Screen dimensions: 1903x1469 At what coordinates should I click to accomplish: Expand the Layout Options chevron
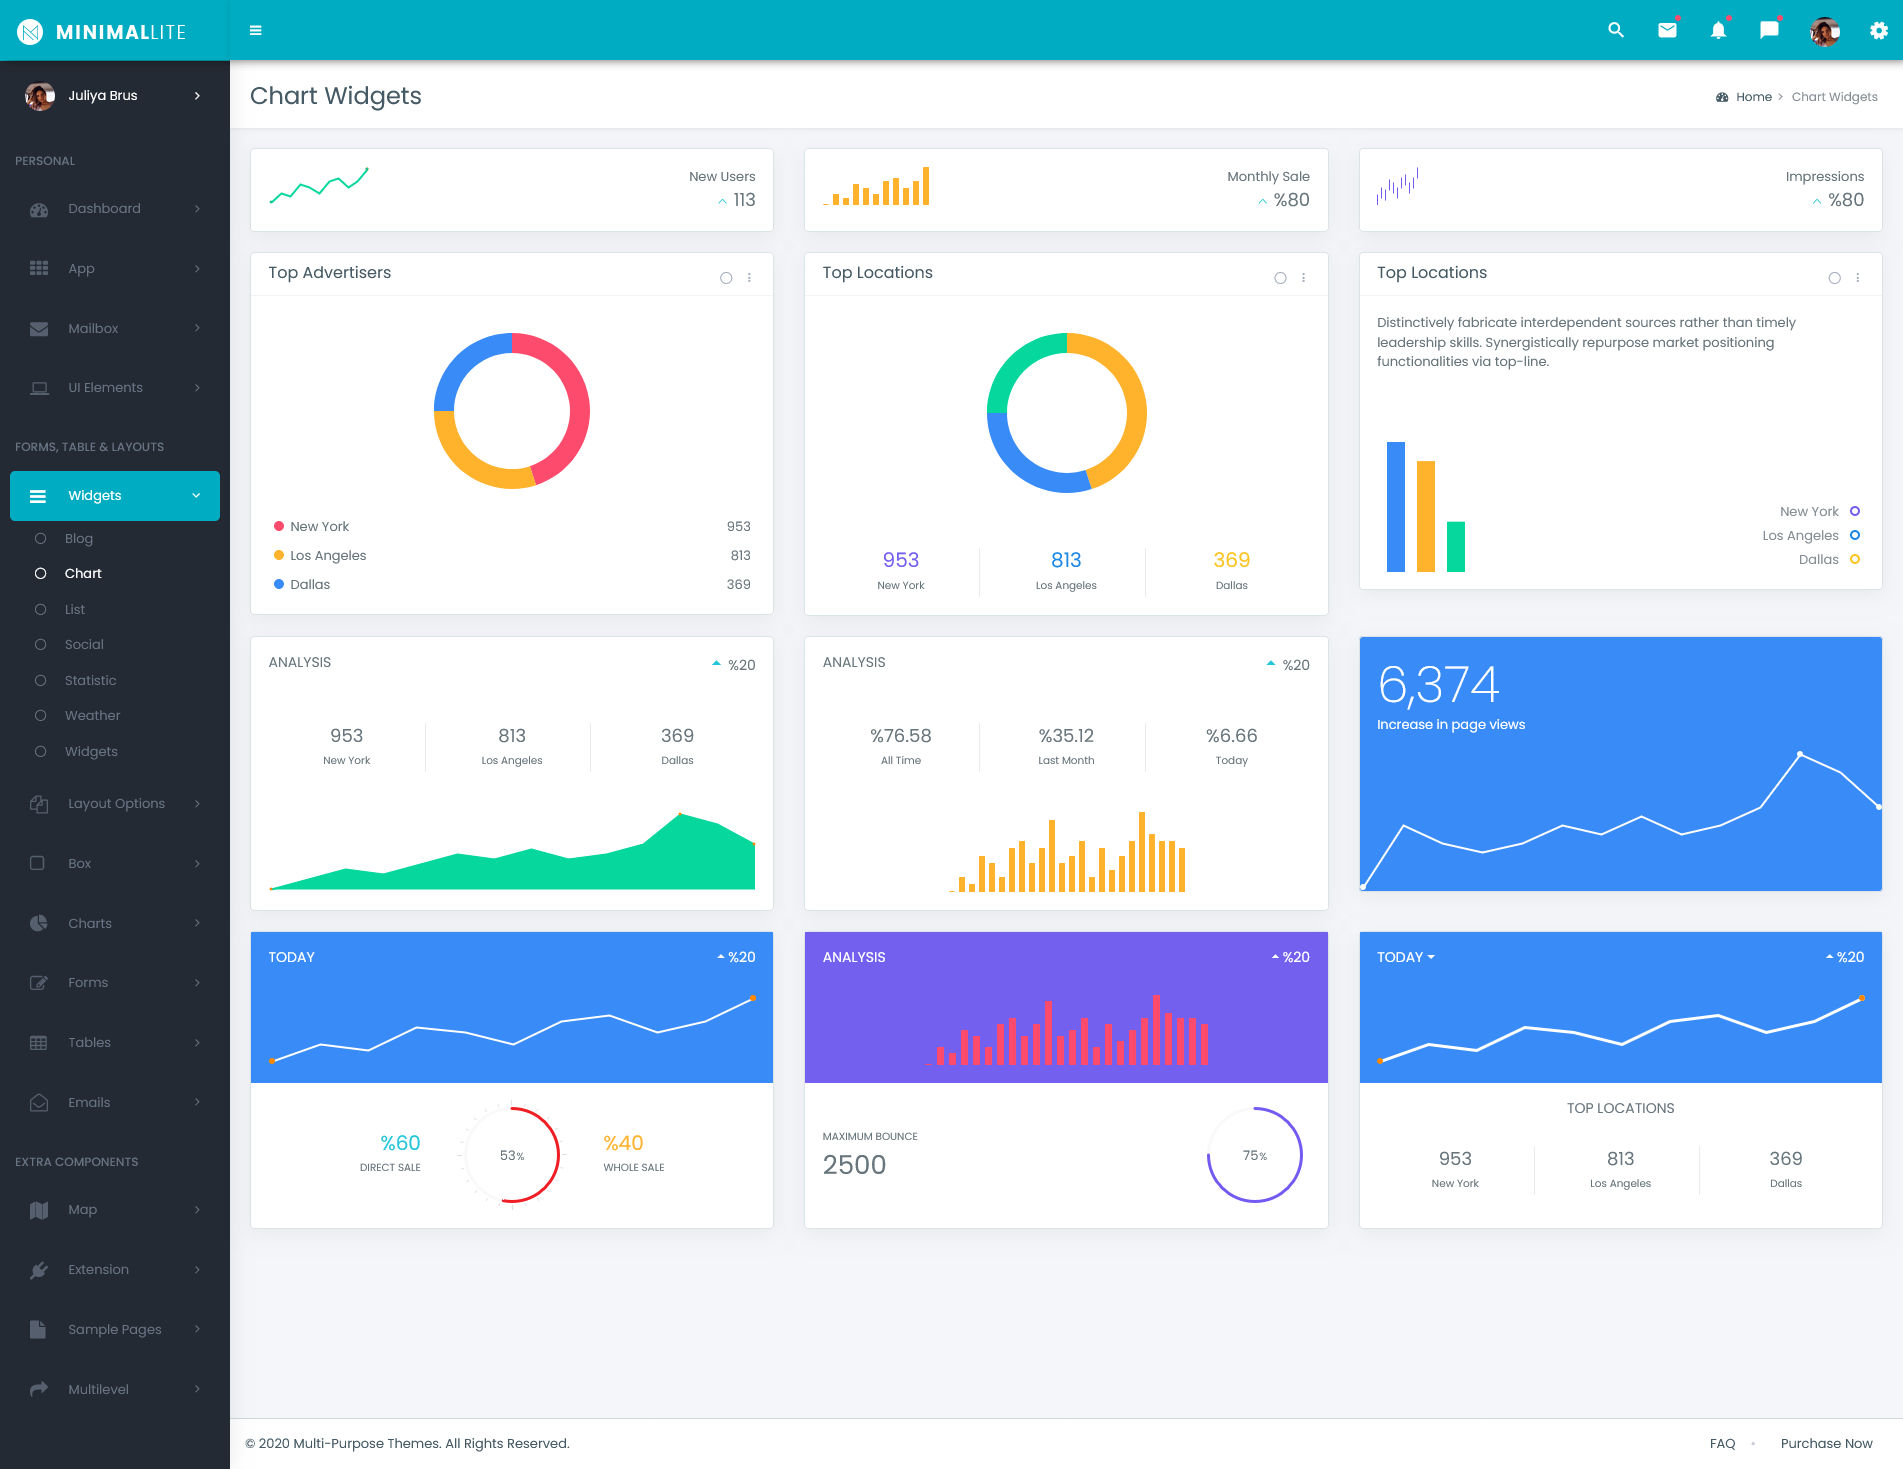pos(197,804)
